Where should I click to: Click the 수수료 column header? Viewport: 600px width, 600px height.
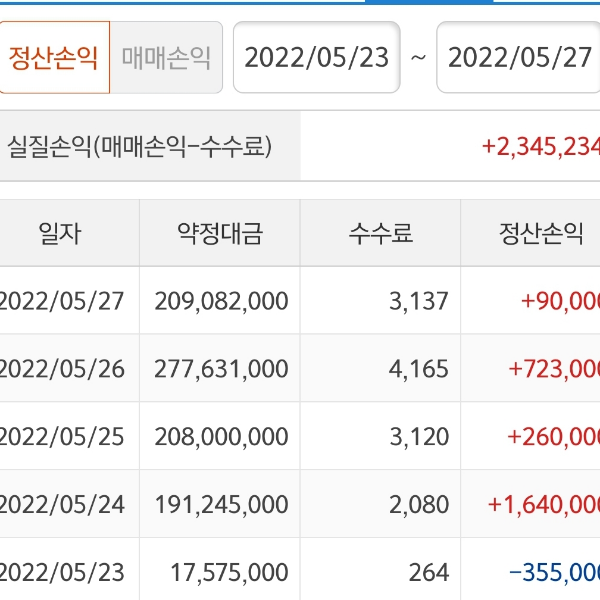[380, 234]
